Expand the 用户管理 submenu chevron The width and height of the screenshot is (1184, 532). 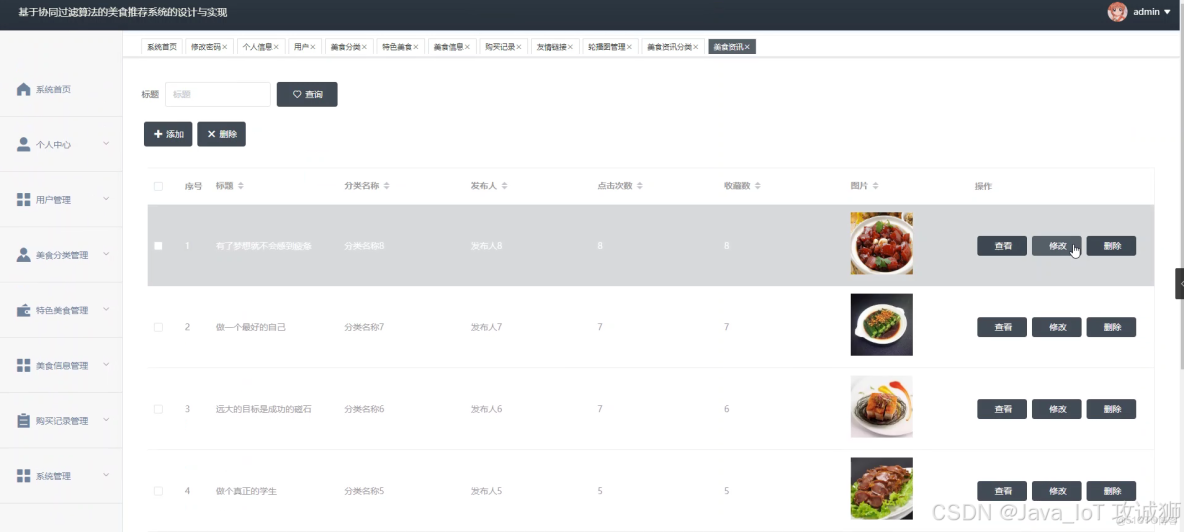(x=106, y=198)
